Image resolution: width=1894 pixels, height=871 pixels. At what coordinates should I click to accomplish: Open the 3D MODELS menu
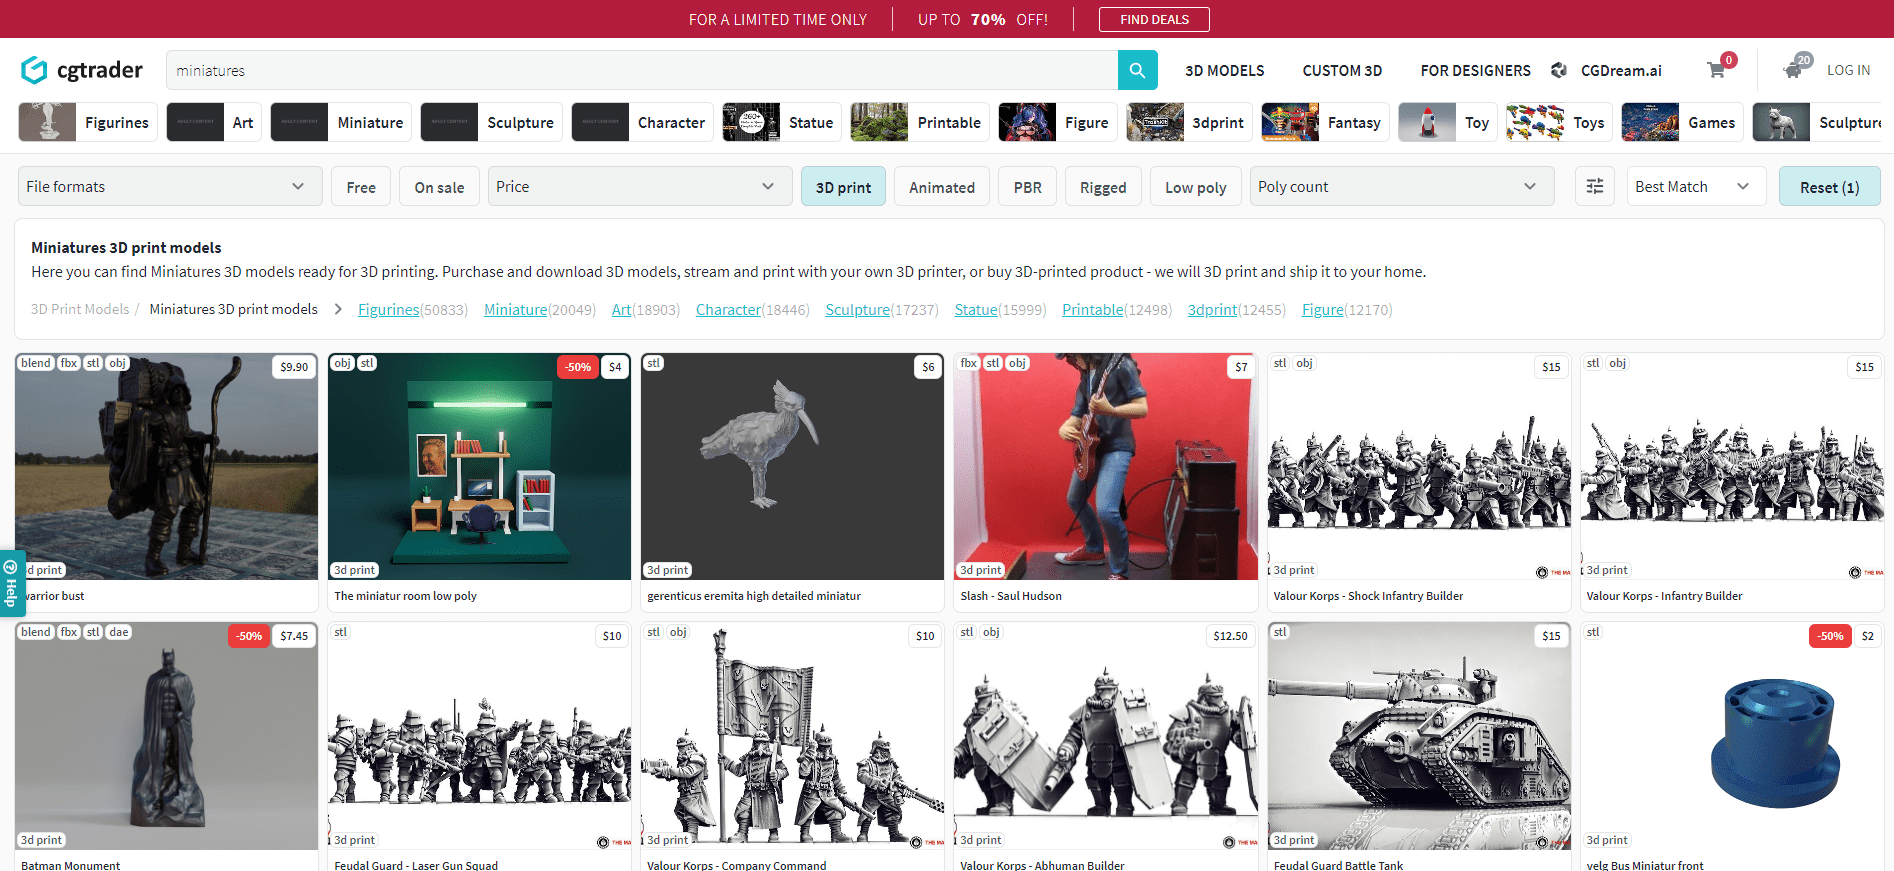pyautogui.click(x=1224, y=71)
